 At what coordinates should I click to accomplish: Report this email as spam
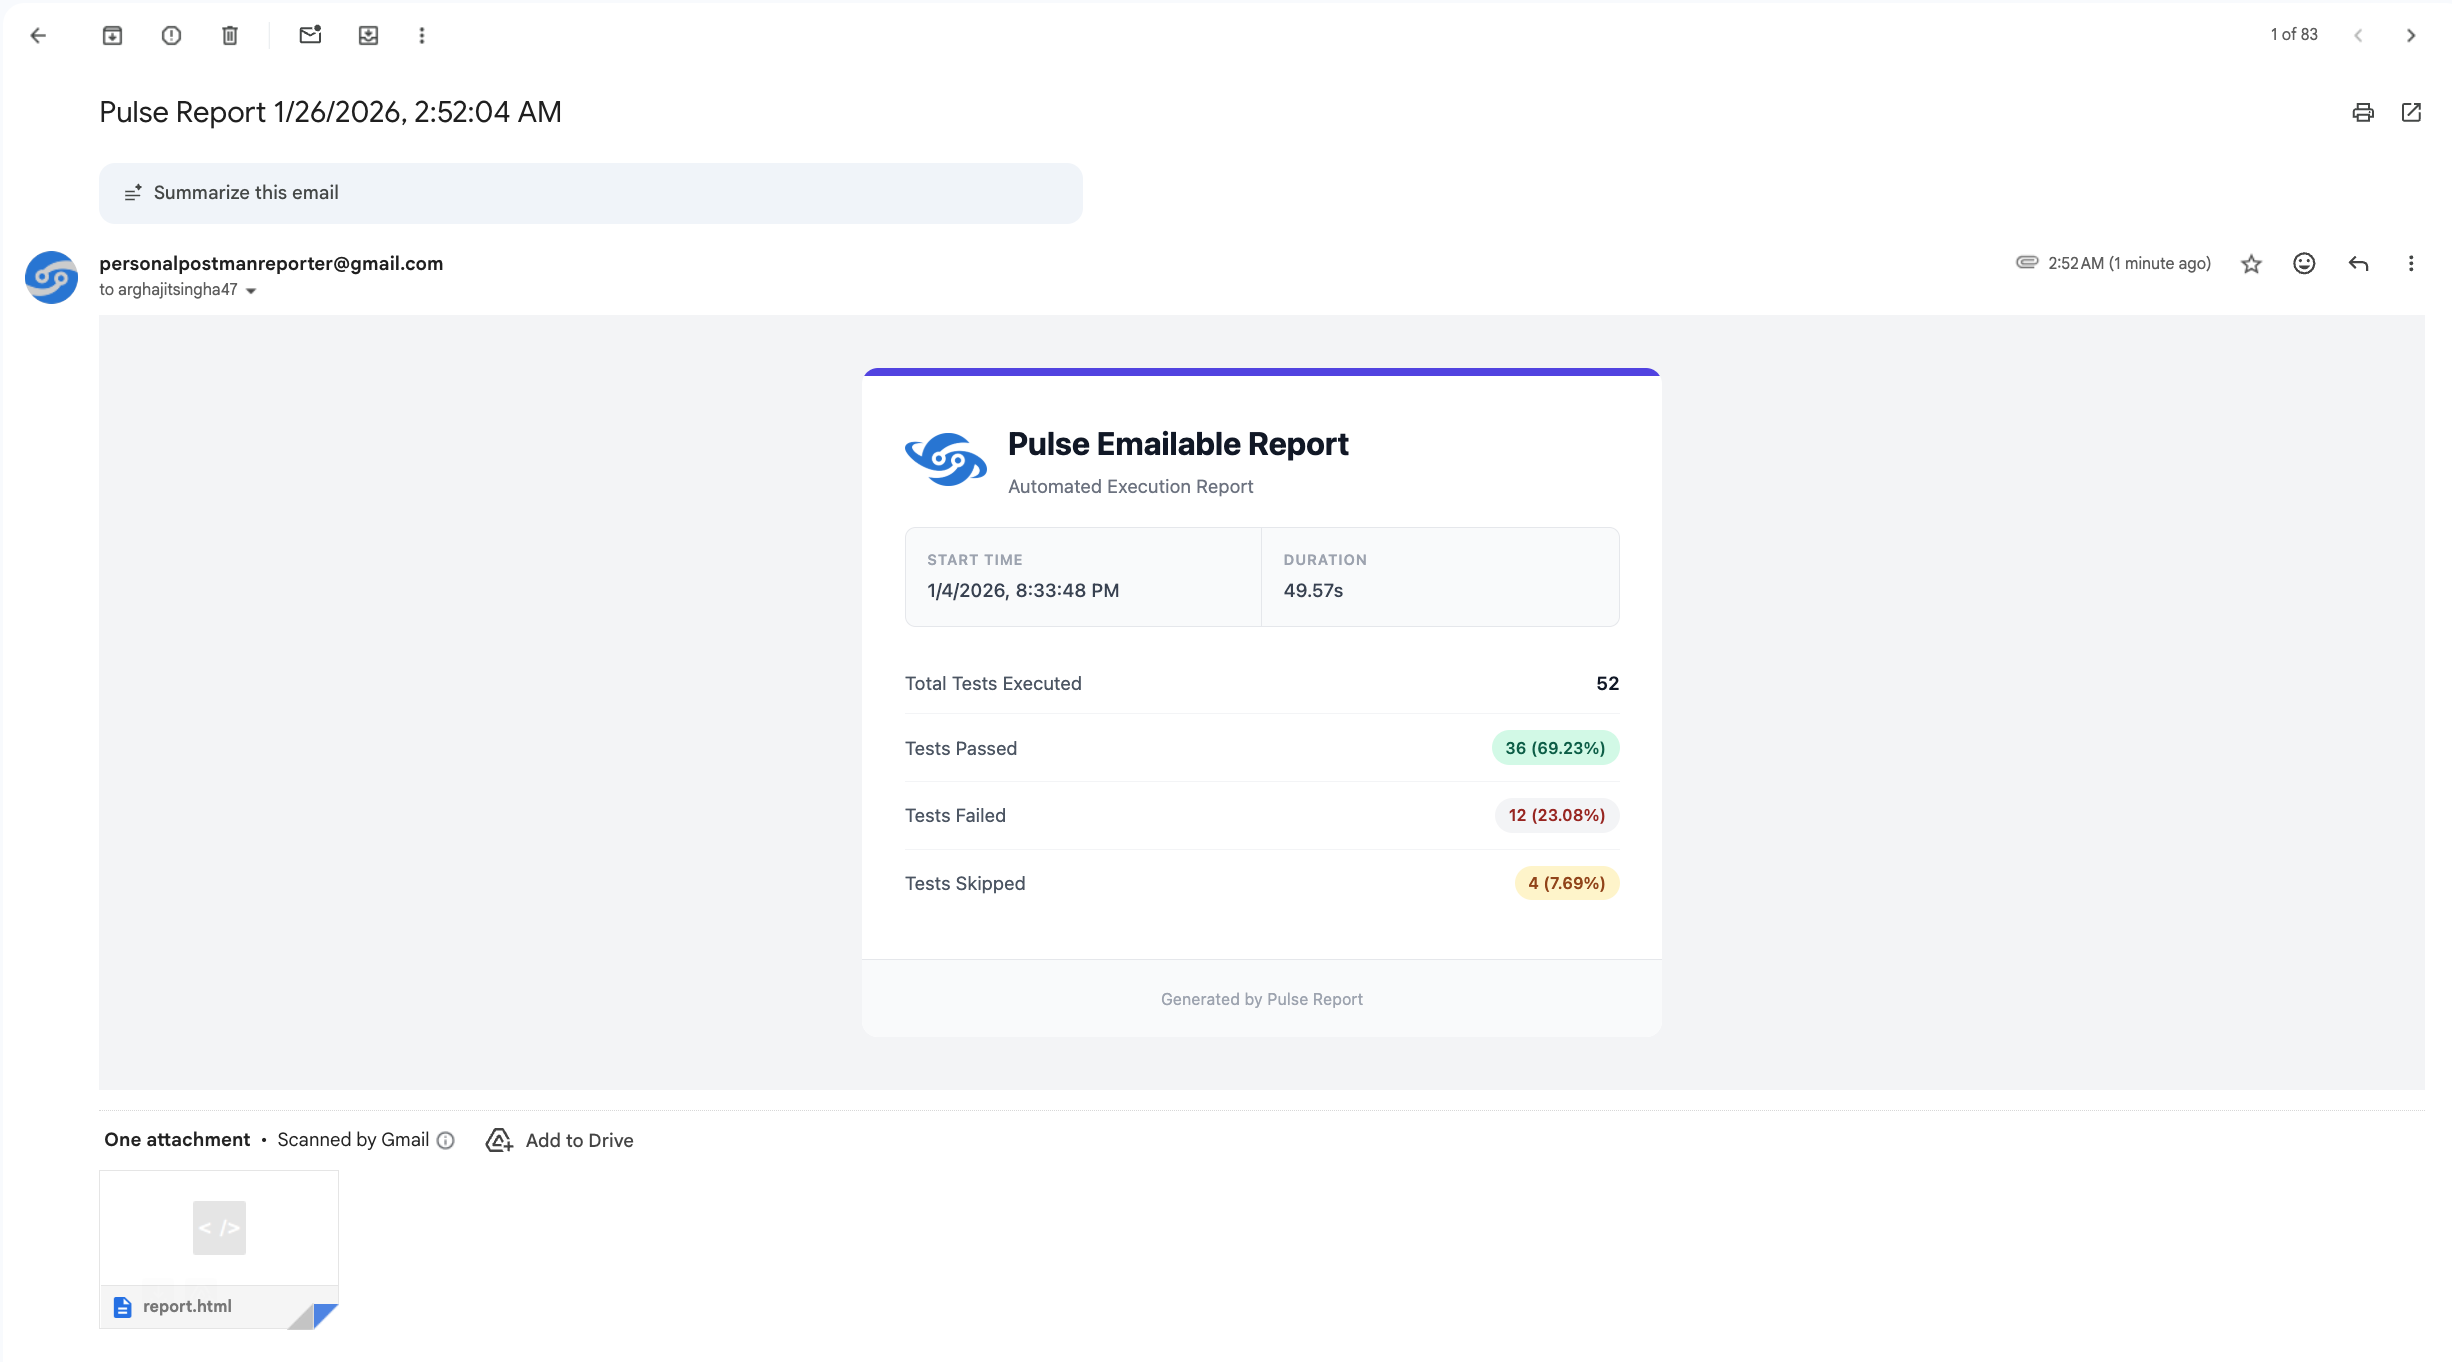(x=171, y=36)
